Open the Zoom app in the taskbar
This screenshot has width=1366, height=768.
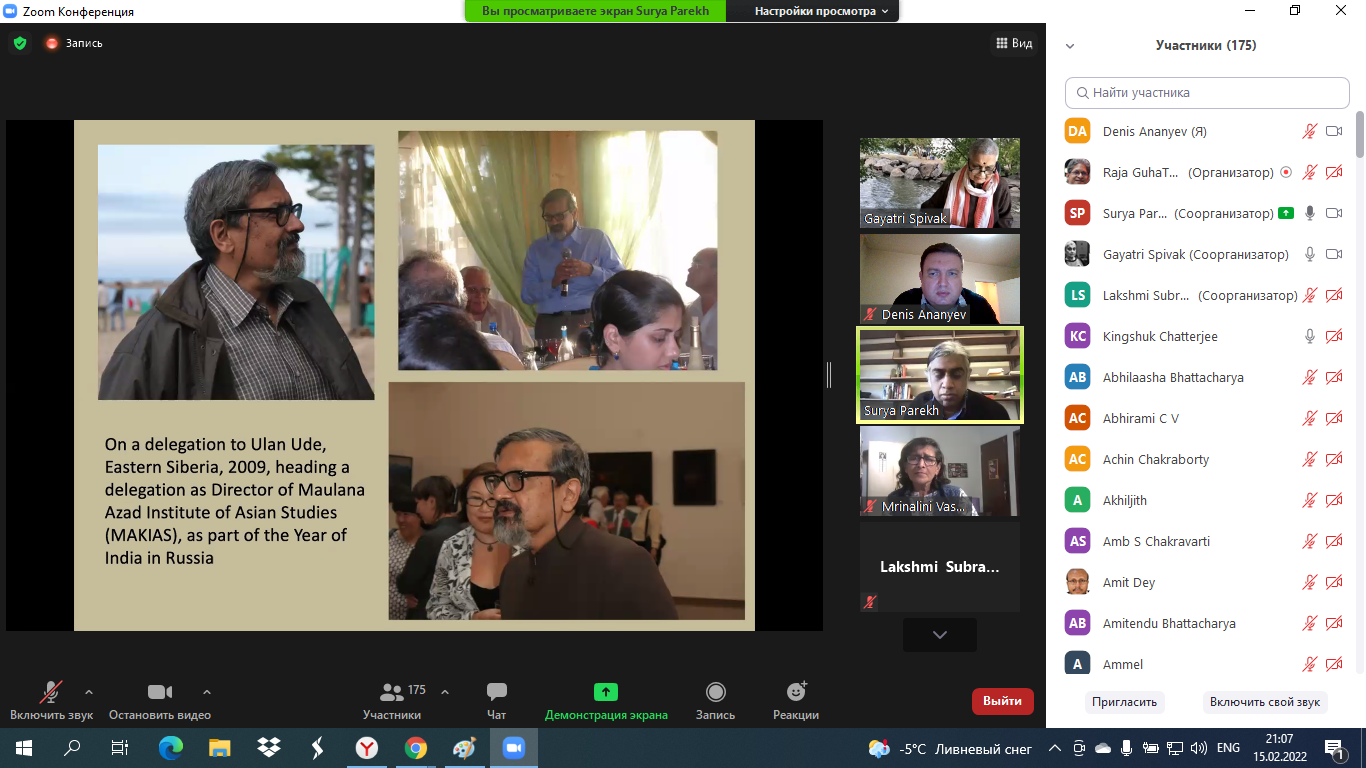(x=514, y=748)
